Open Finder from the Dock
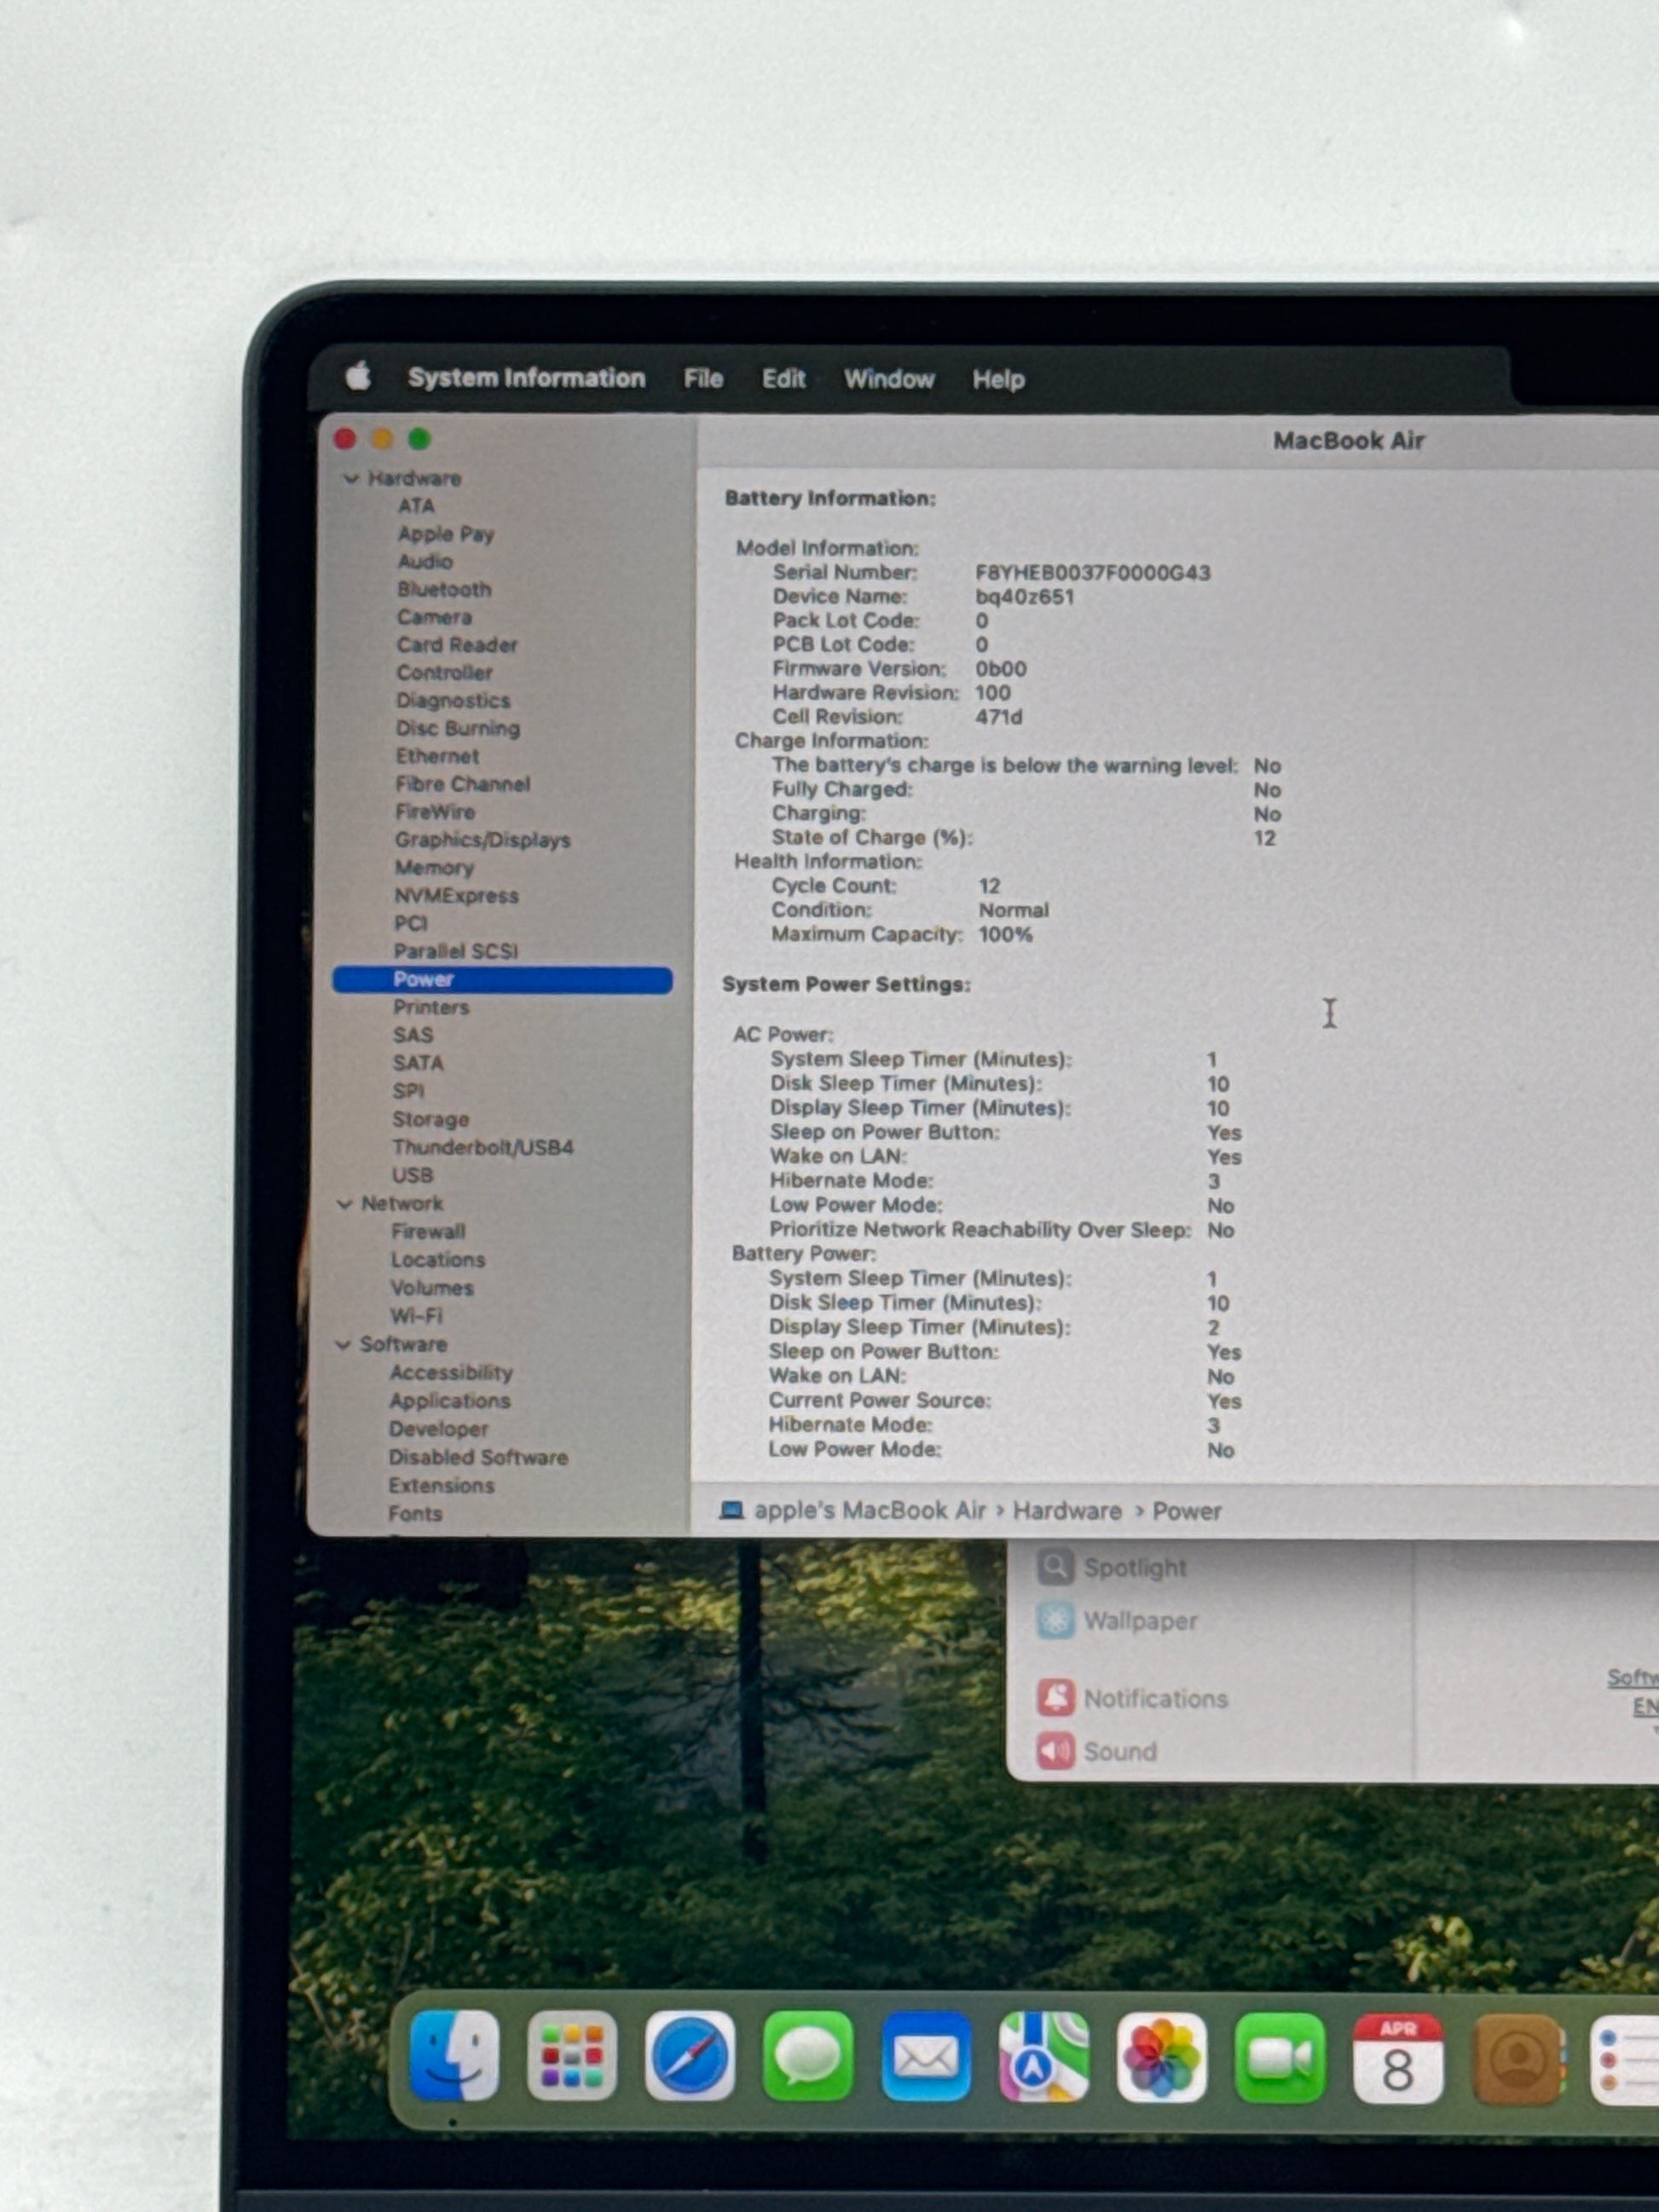 [455, 2056]
